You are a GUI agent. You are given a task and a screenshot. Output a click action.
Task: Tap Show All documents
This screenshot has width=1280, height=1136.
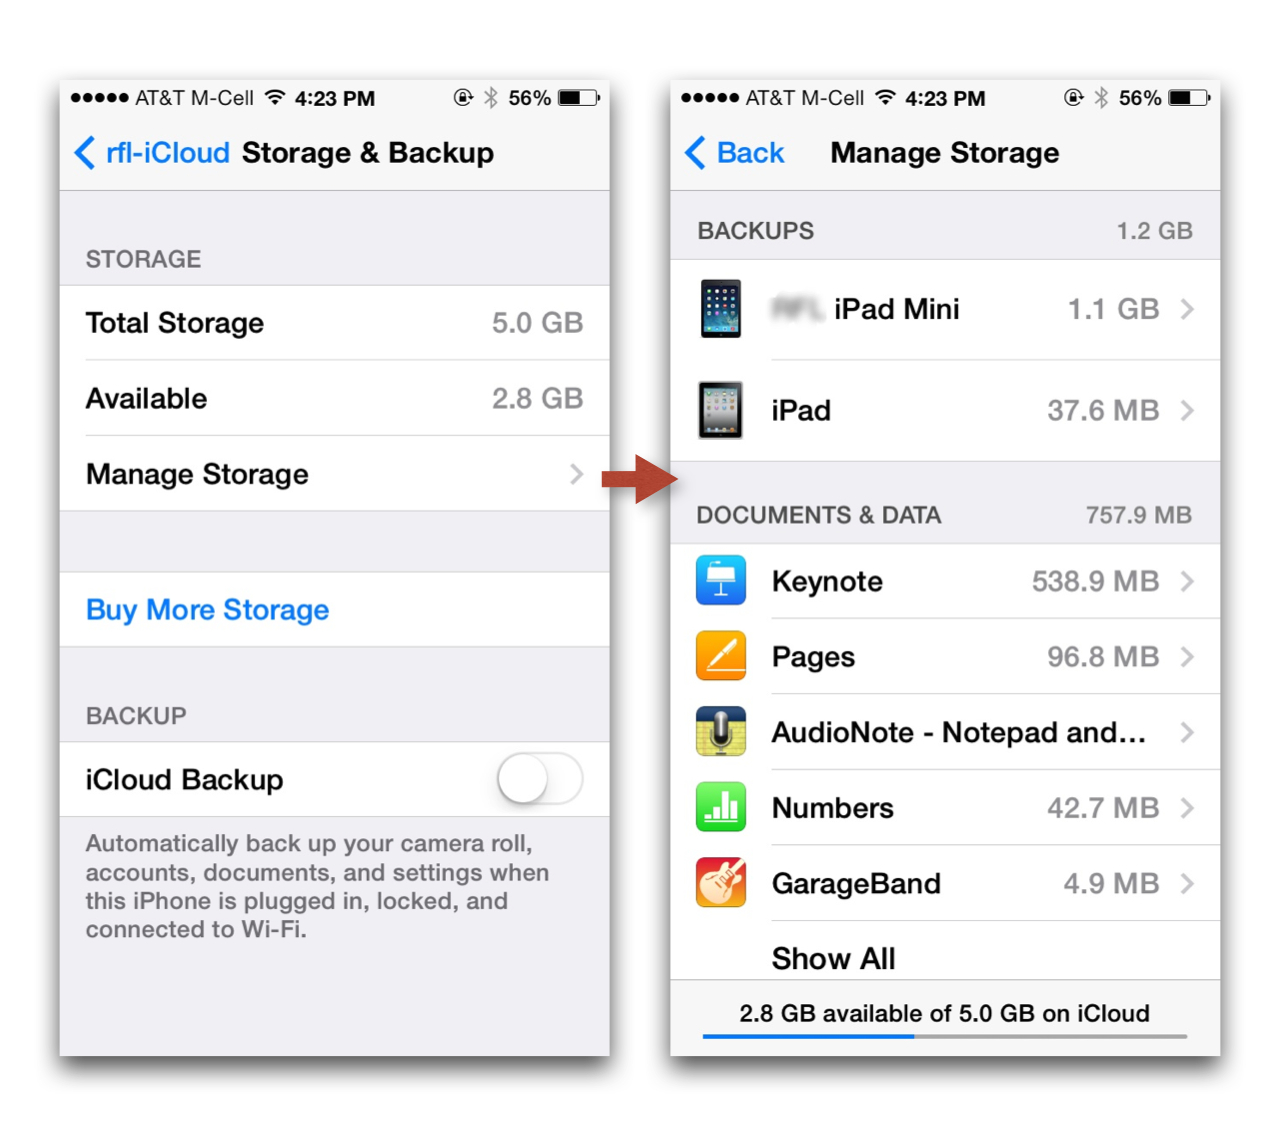pyautogui.click(x=833, y=959)
